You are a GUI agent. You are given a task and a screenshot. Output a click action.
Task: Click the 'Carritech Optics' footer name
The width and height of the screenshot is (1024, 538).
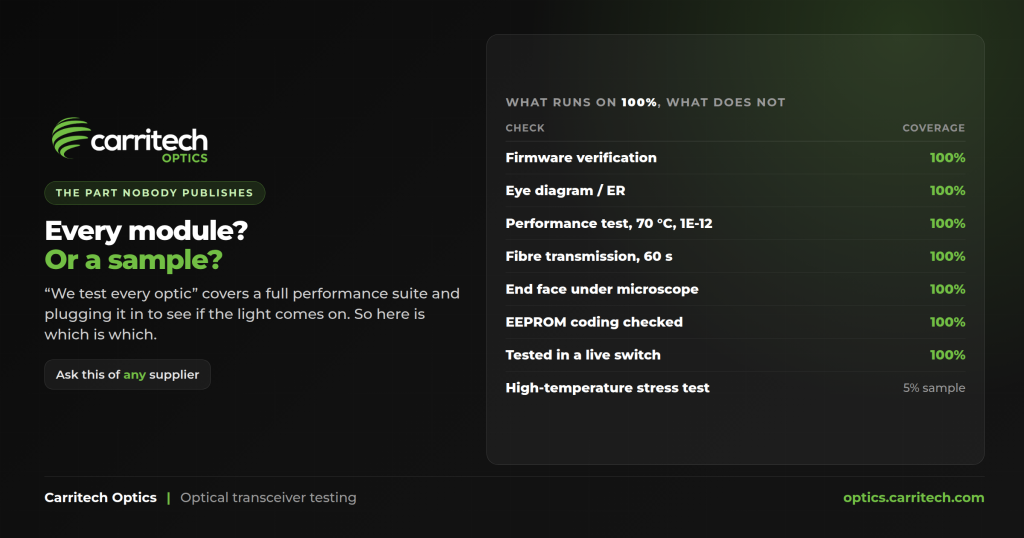(x=101, y=498)
